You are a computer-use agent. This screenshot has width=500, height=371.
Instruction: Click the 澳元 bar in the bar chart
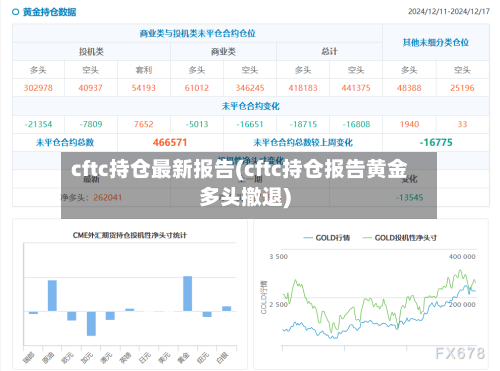(x=110, y=316)
